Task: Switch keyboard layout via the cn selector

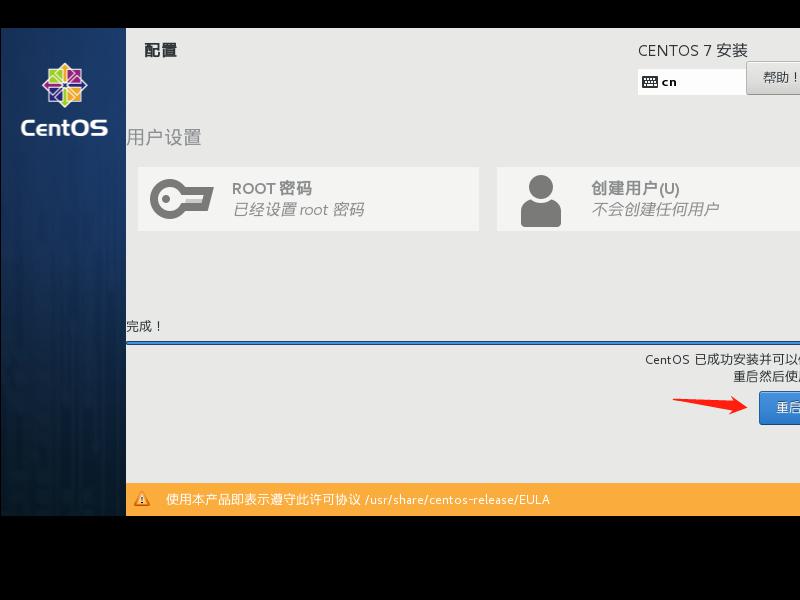Action: click(x=690, y=81)
